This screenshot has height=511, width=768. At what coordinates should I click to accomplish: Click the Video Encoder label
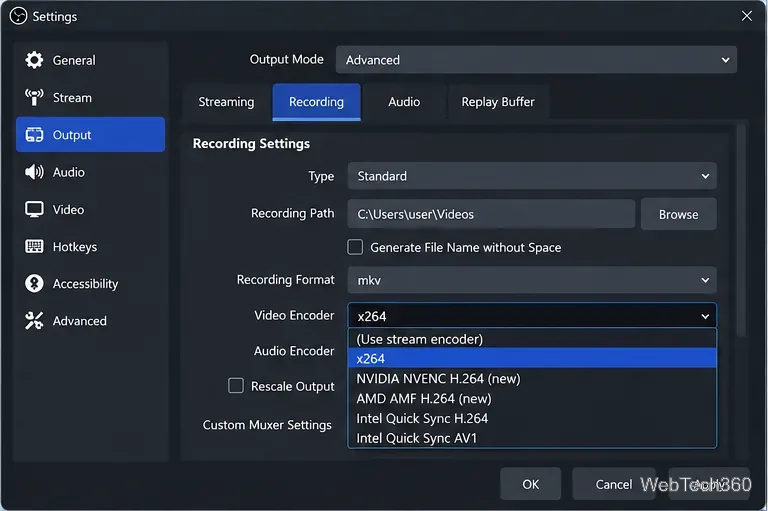click(294, 315)
